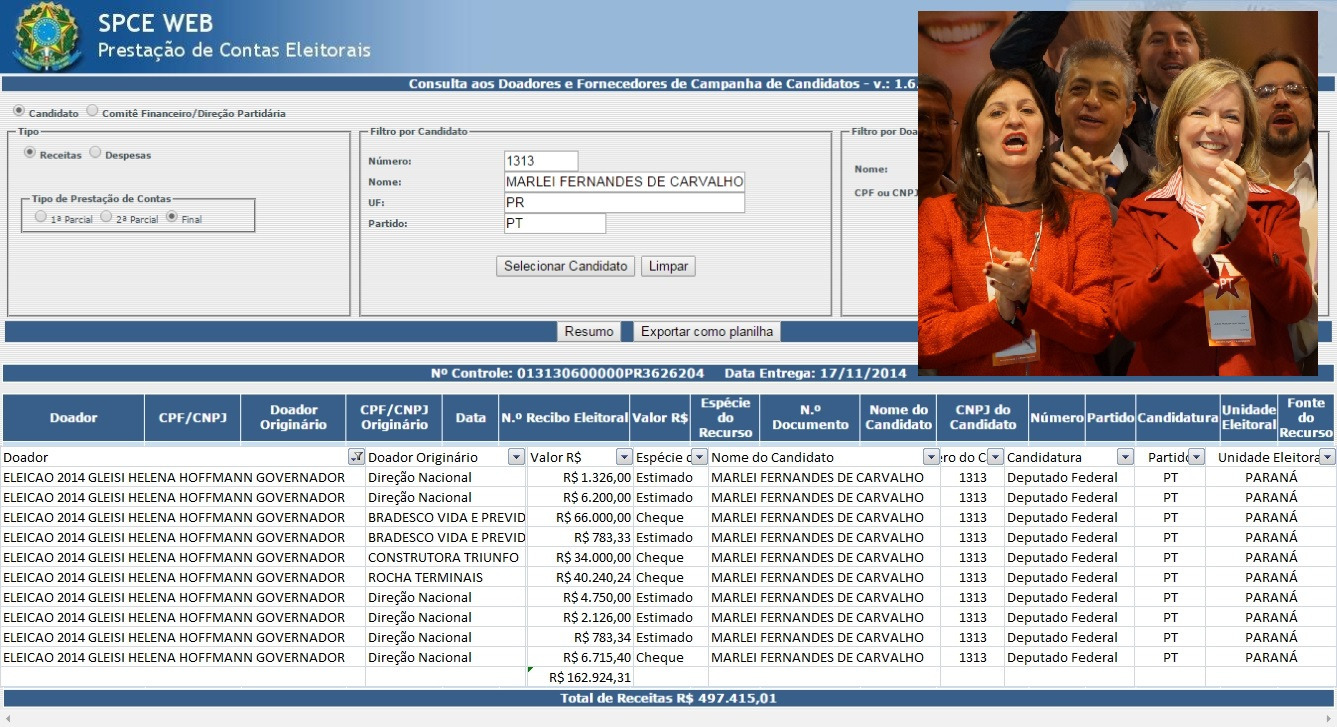The height and width of the screenshot is (727, 1337).
Task: Focus the Nome candidate text field
Action: pos(624,182)
